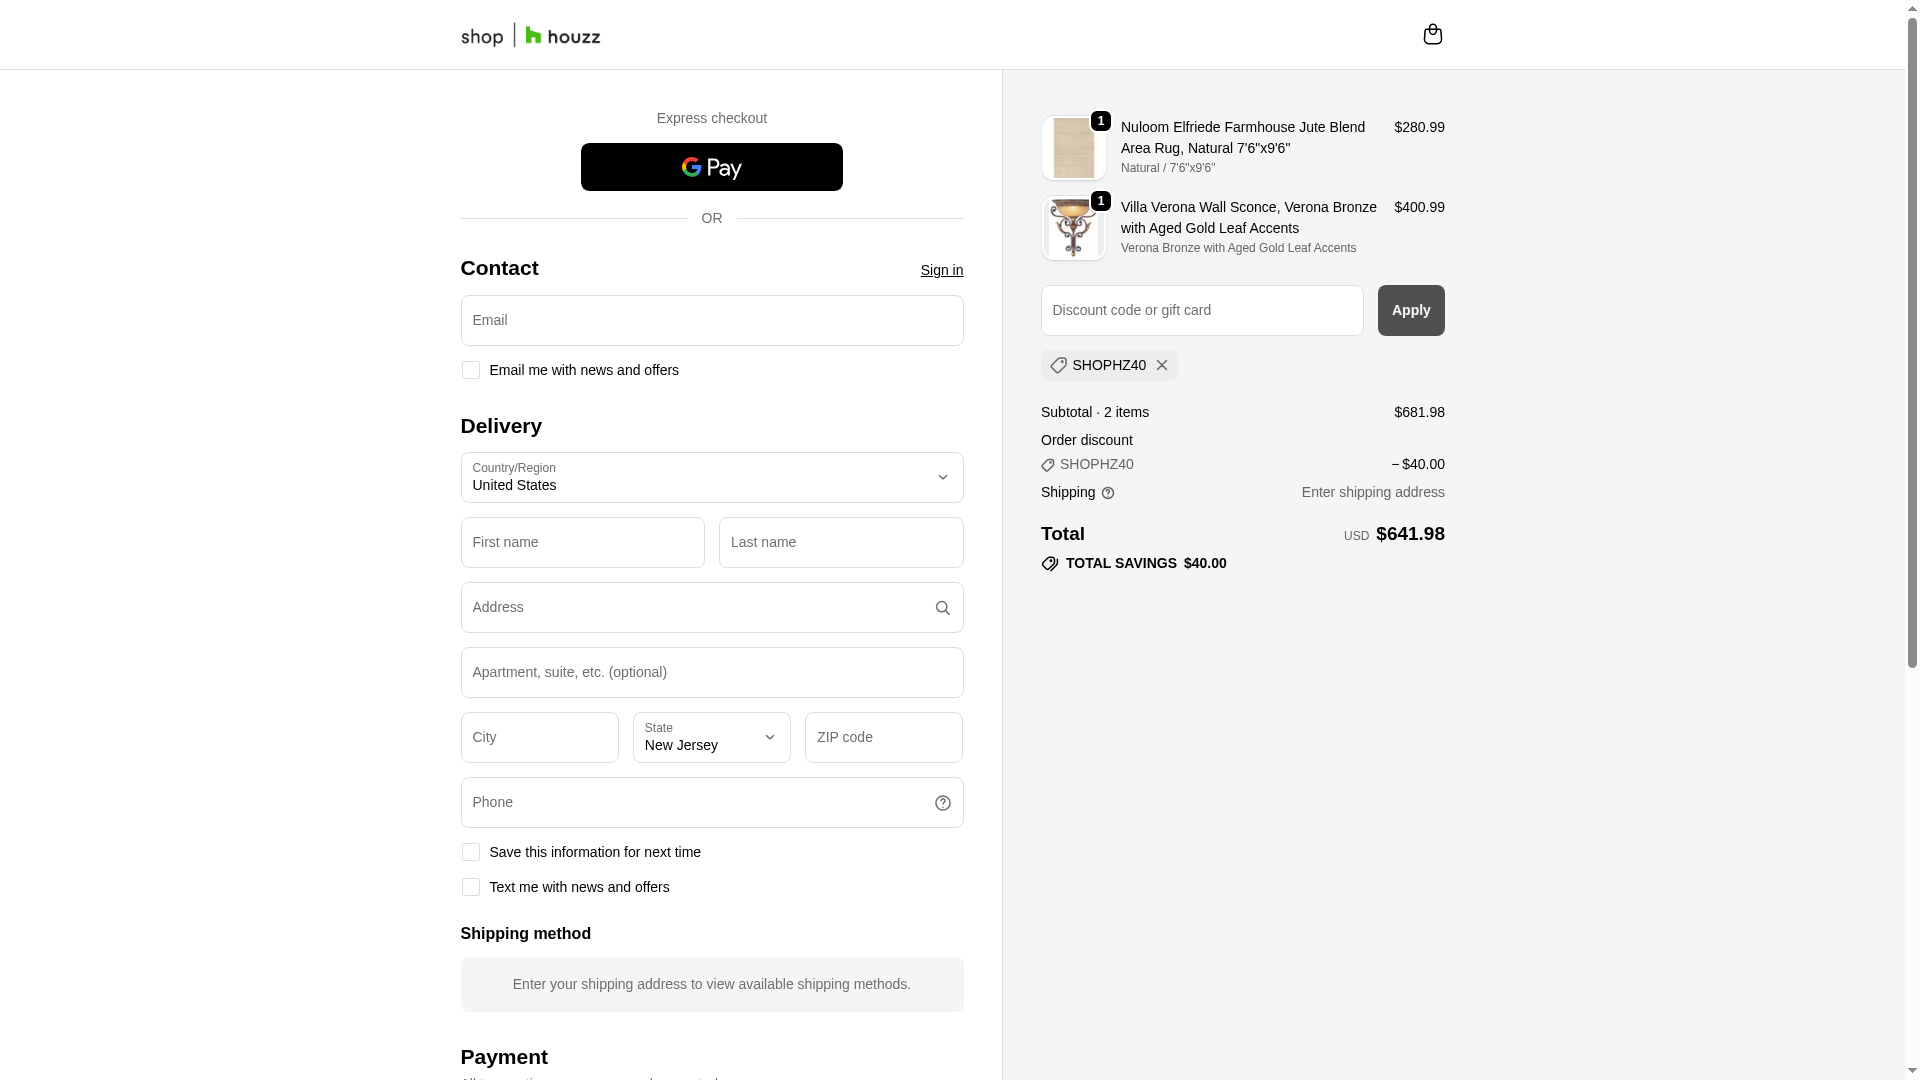Open the Country/Region dropdown

(x=711, y=478)
